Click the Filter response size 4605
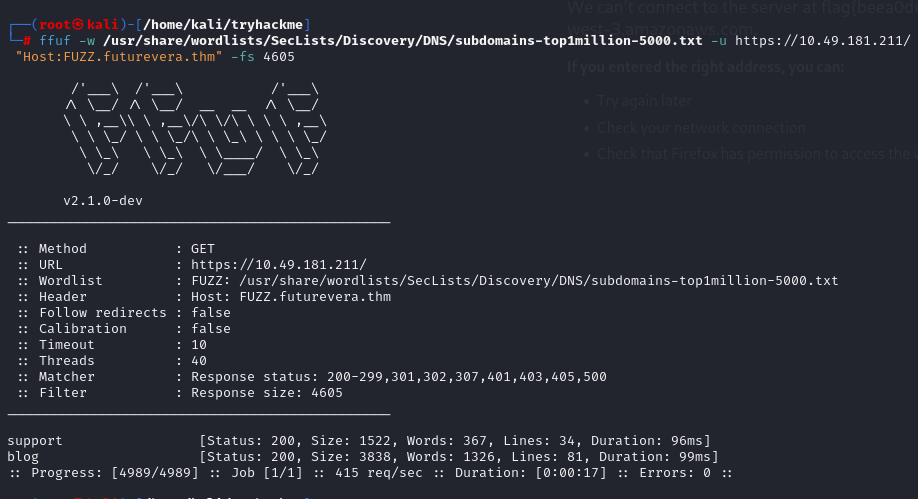This screenshot has height=499, width=918. pos(267,392)
